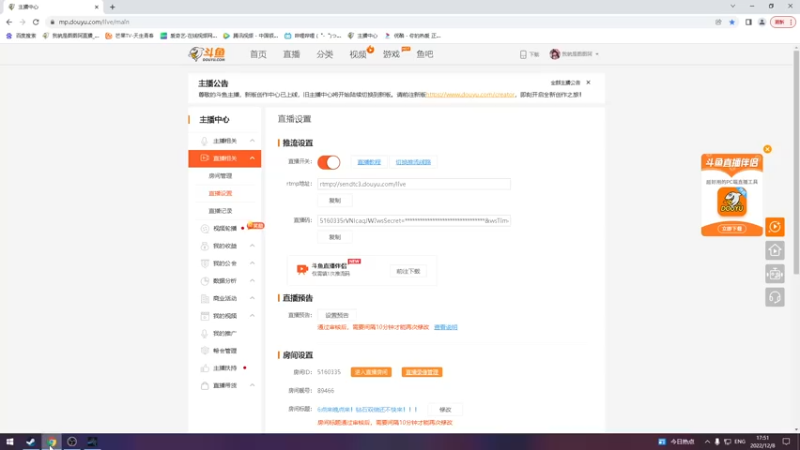
Task: Toggle the 直播开关 live switch
Action: (329, 162)
